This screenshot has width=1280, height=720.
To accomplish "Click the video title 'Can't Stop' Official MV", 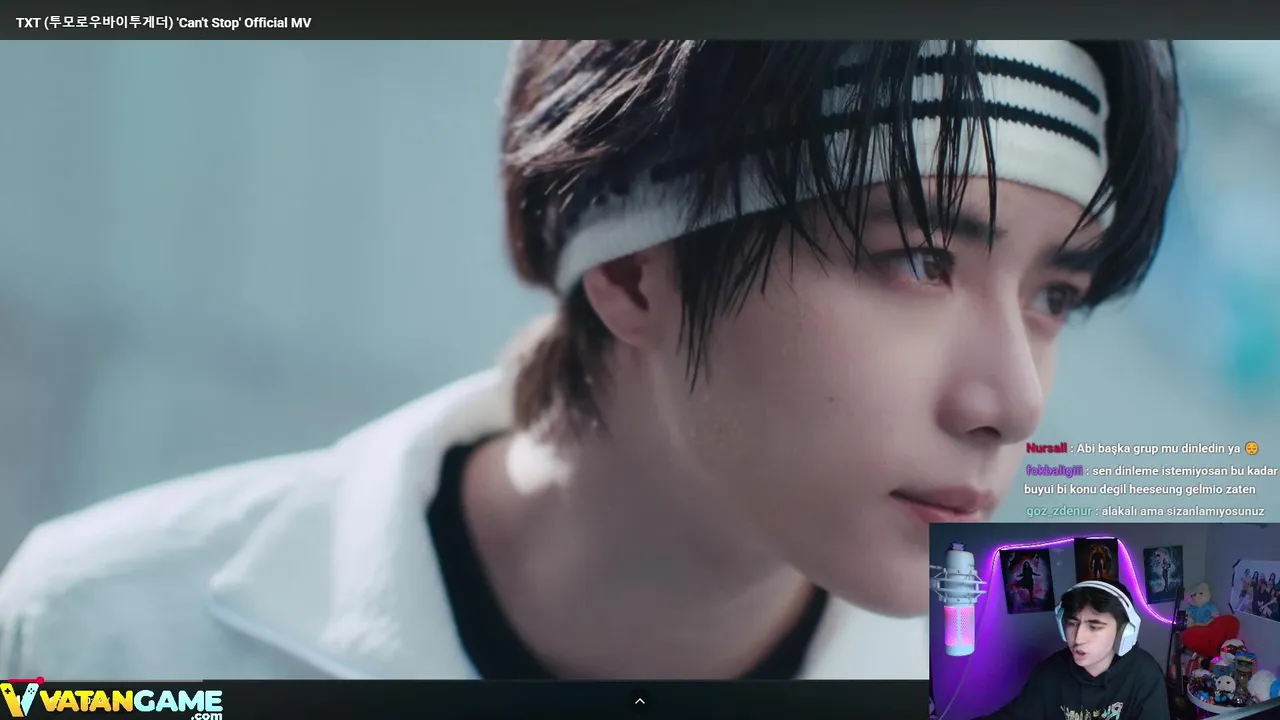I will [x=163, y=22].
